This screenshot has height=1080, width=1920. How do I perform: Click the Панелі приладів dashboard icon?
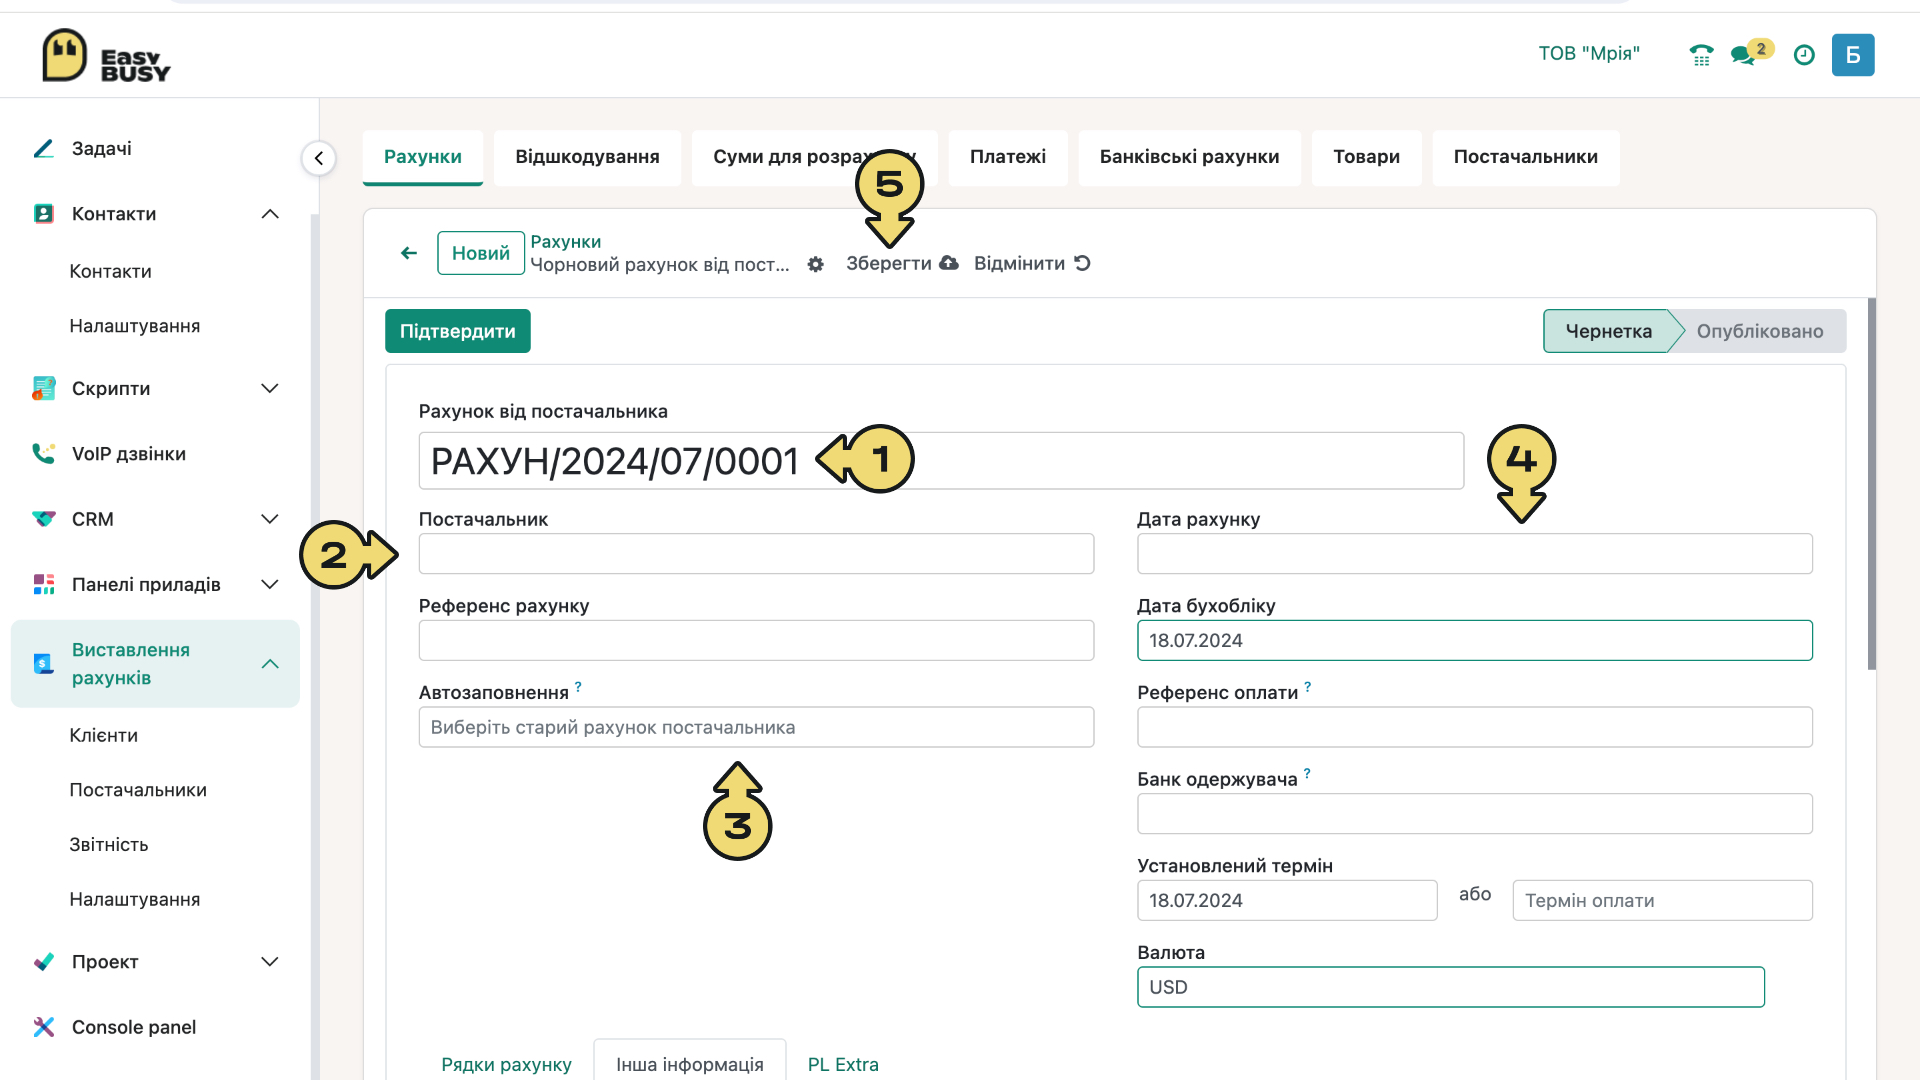coord(44,584)
